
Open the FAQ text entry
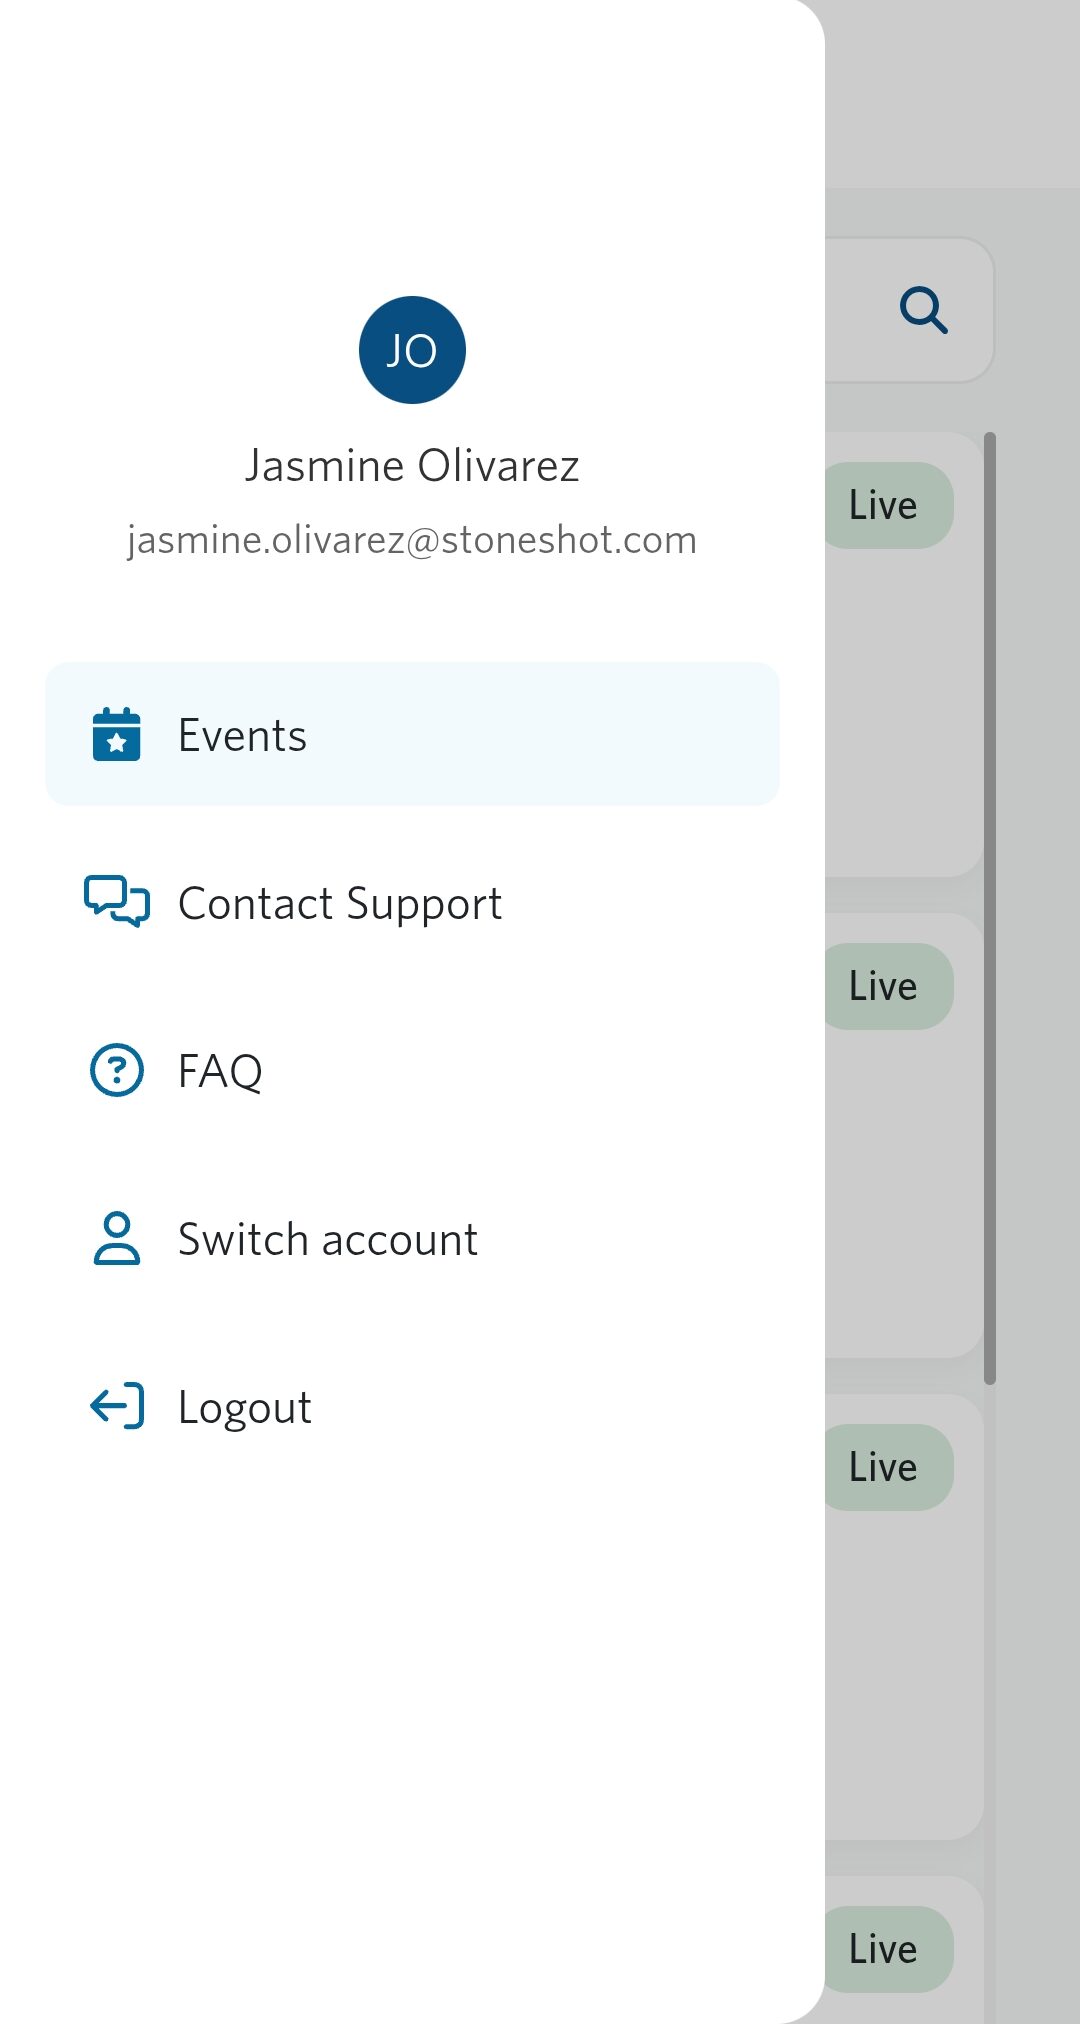[220, 1071]
